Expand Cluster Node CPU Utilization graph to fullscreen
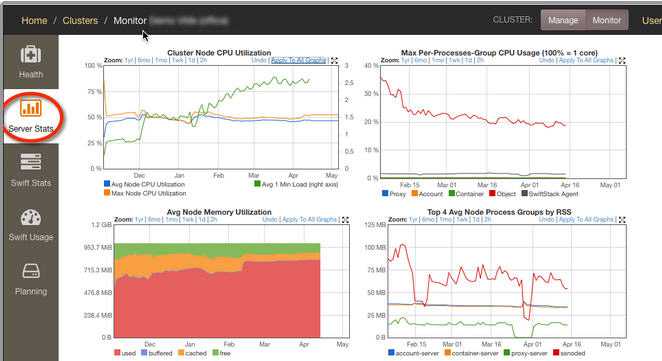 coord(334,60)
